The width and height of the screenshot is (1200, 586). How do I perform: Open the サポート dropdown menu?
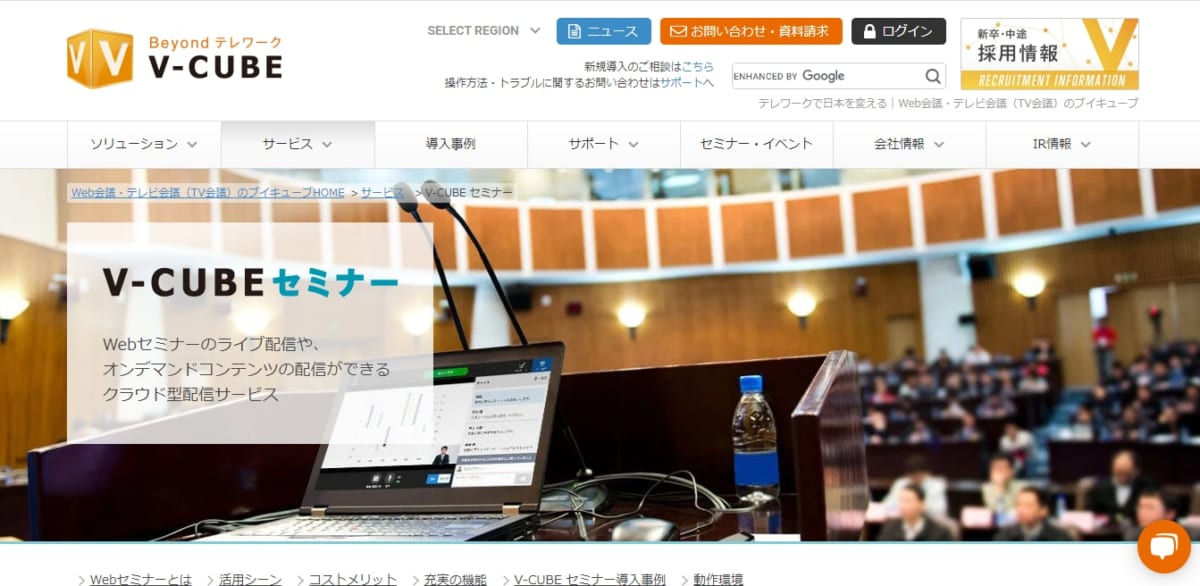click(x=603, y=144)
